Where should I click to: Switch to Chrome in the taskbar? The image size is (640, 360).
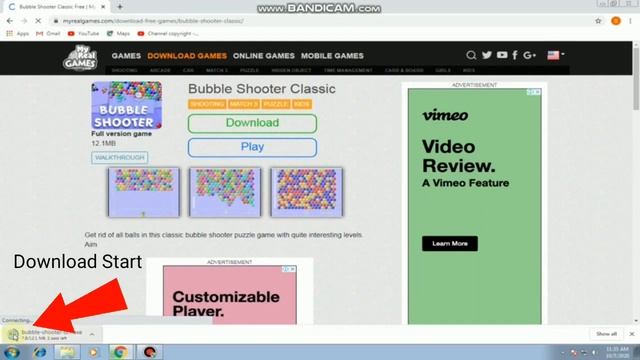(x=120, y=352)
